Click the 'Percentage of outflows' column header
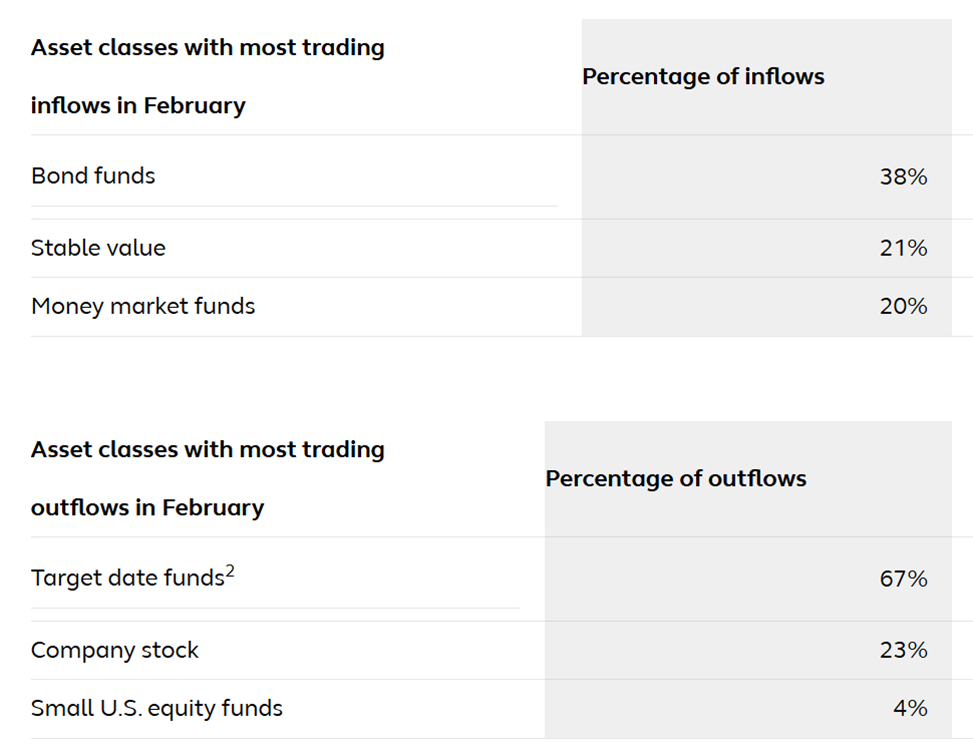The width and height of the screenshot is (973, 753). 676,479
